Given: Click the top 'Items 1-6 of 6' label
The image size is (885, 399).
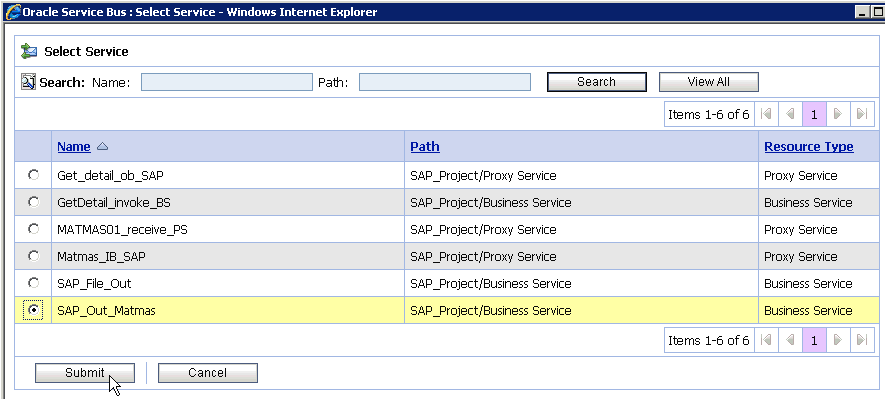Looking at the screenshot, I should [708, 115].
